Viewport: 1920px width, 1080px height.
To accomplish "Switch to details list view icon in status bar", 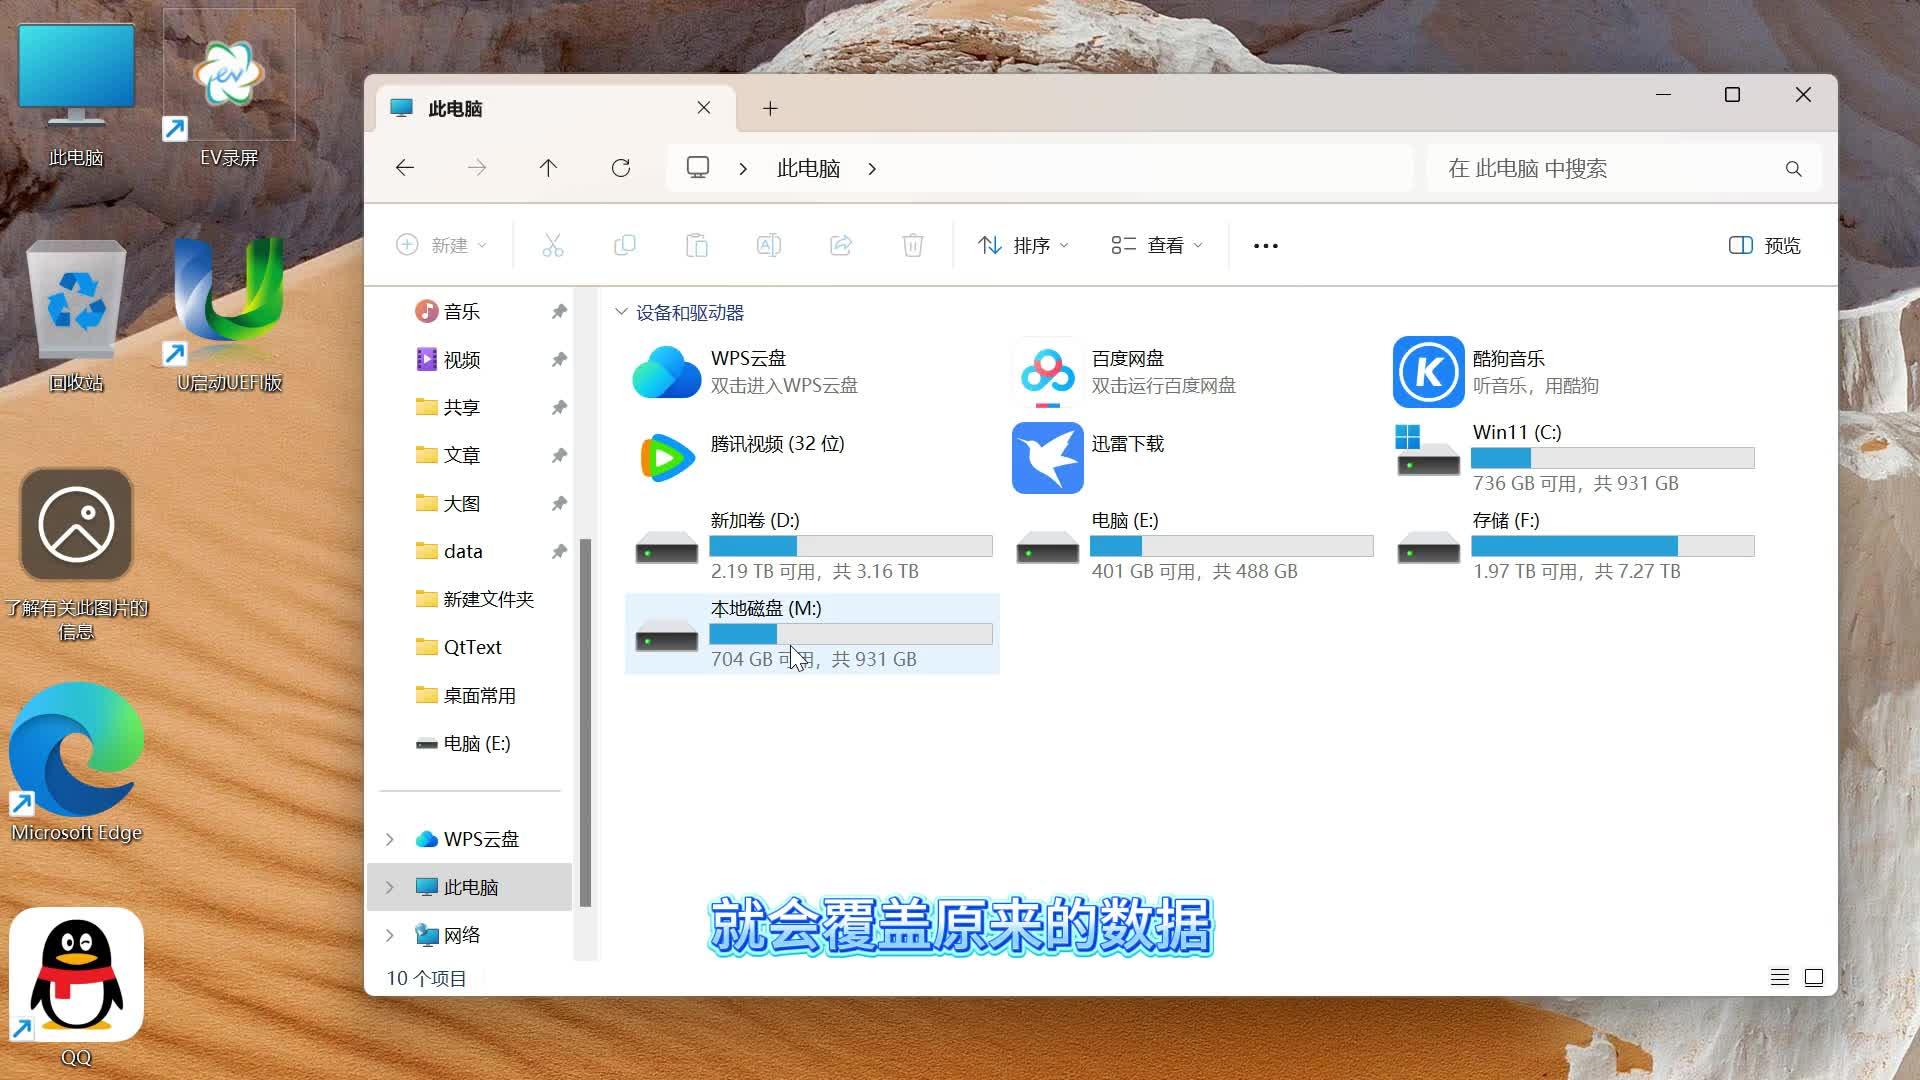I will (1780, 978).
